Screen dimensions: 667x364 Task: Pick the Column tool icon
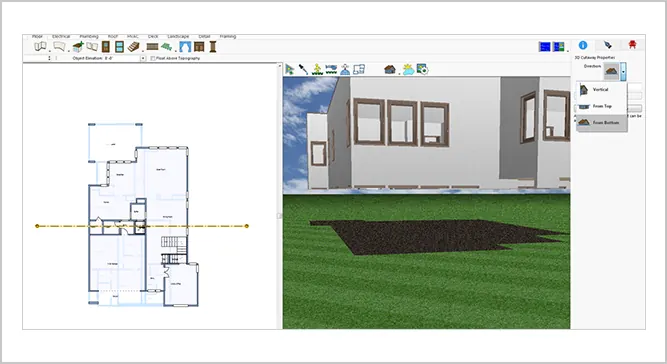pos(213,47)
